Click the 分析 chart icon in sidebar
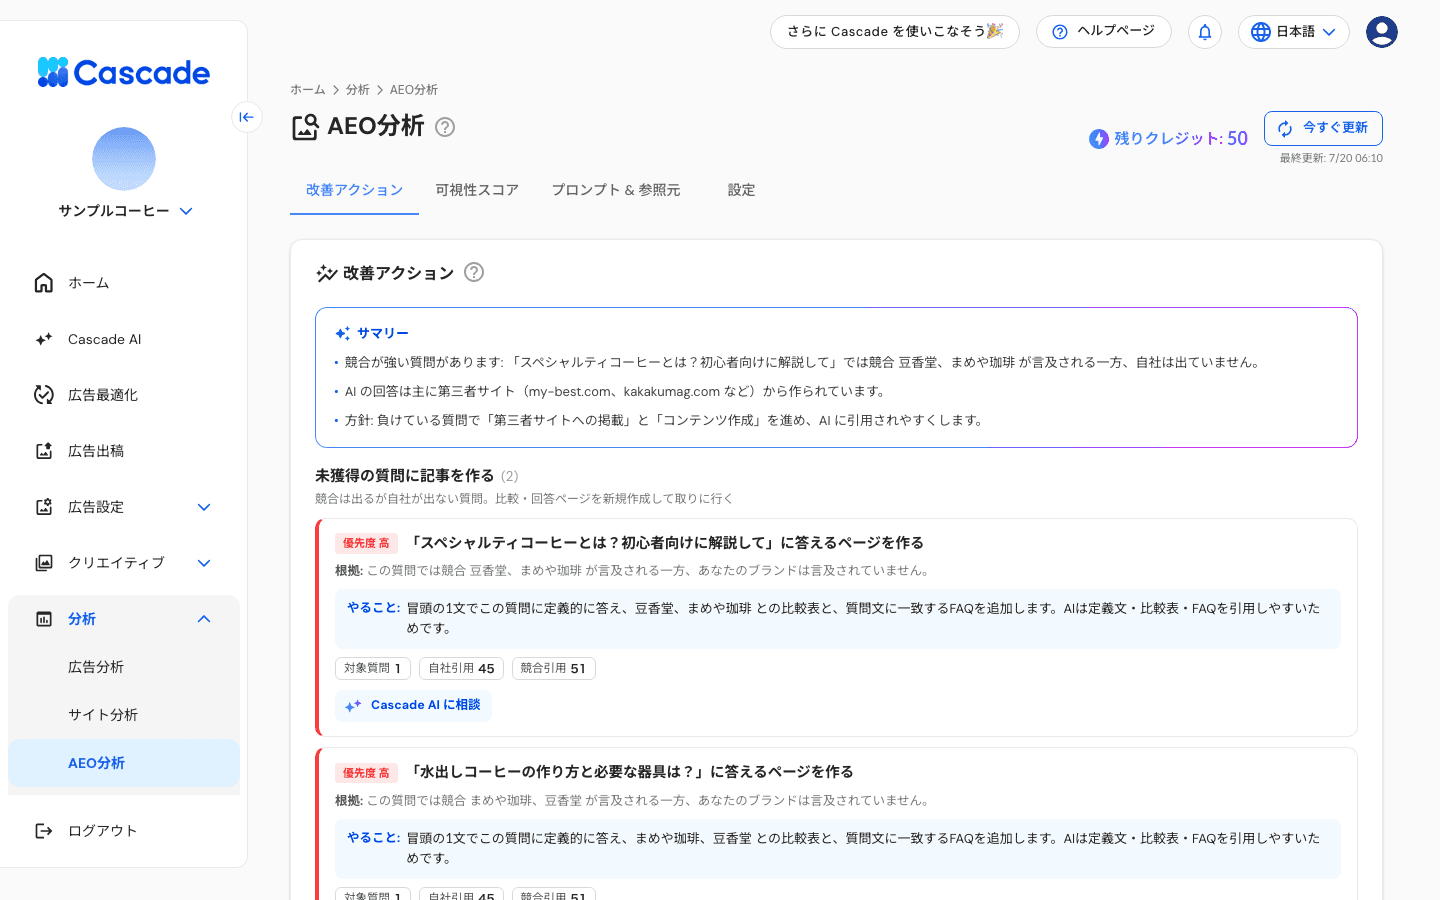This screenshot has width=1440, height=900. point(44,619)
